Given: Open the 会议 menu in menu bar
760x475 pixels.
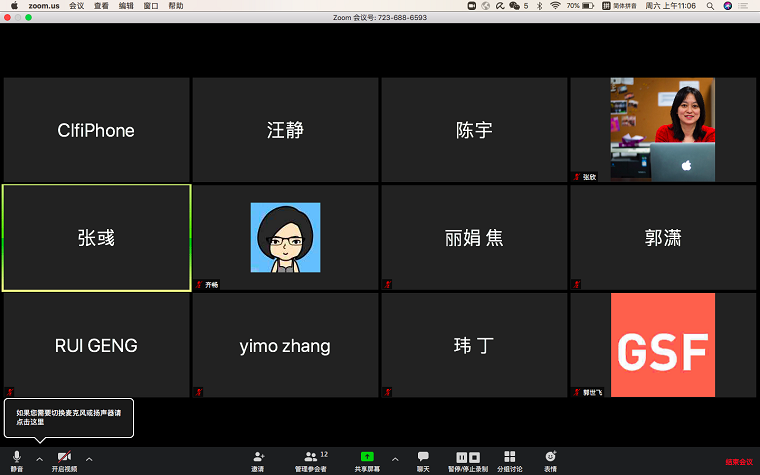Looking at the screenshot, I should tap(76, 6).
